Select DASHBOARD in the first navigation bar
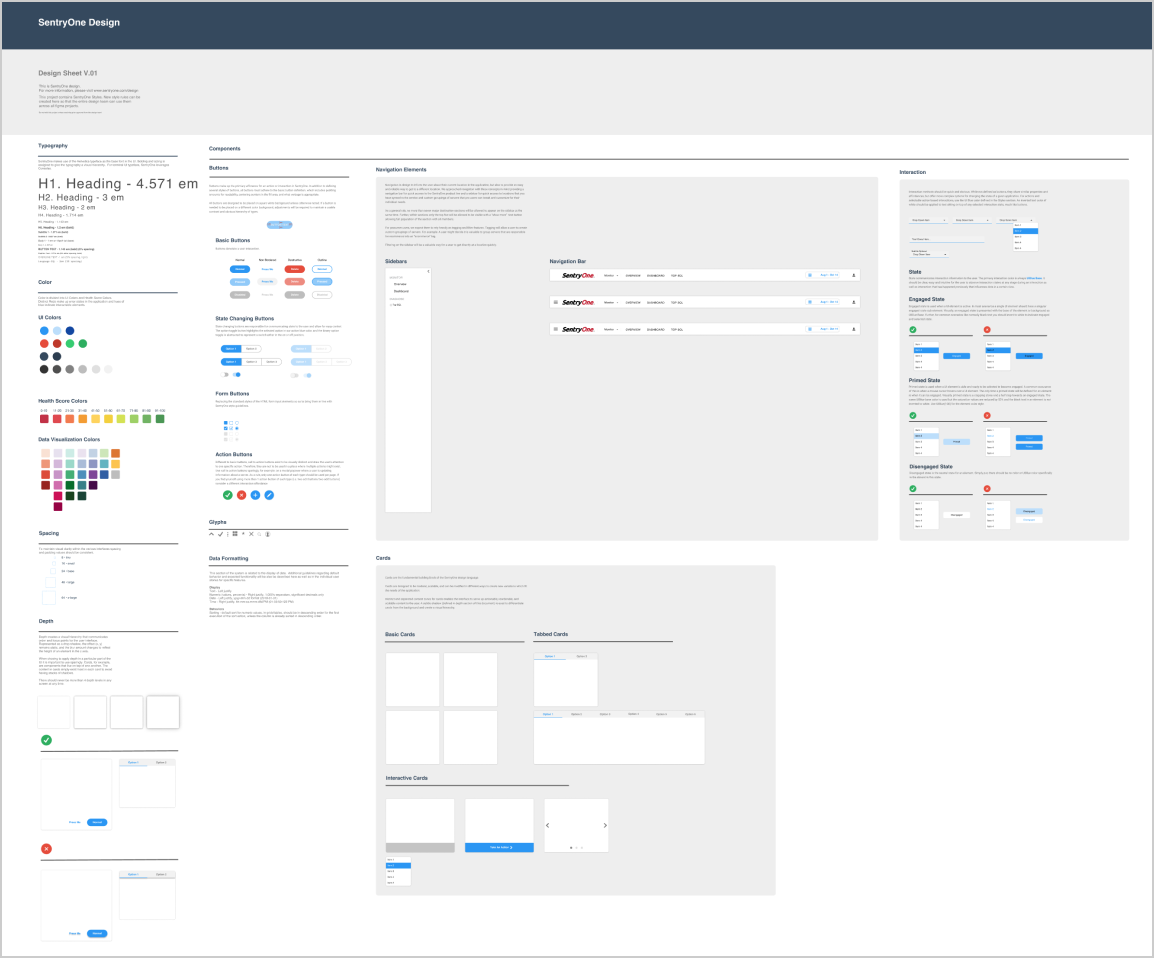The height and width of the screenshot is (958, 1154). [x=655, y=275]
